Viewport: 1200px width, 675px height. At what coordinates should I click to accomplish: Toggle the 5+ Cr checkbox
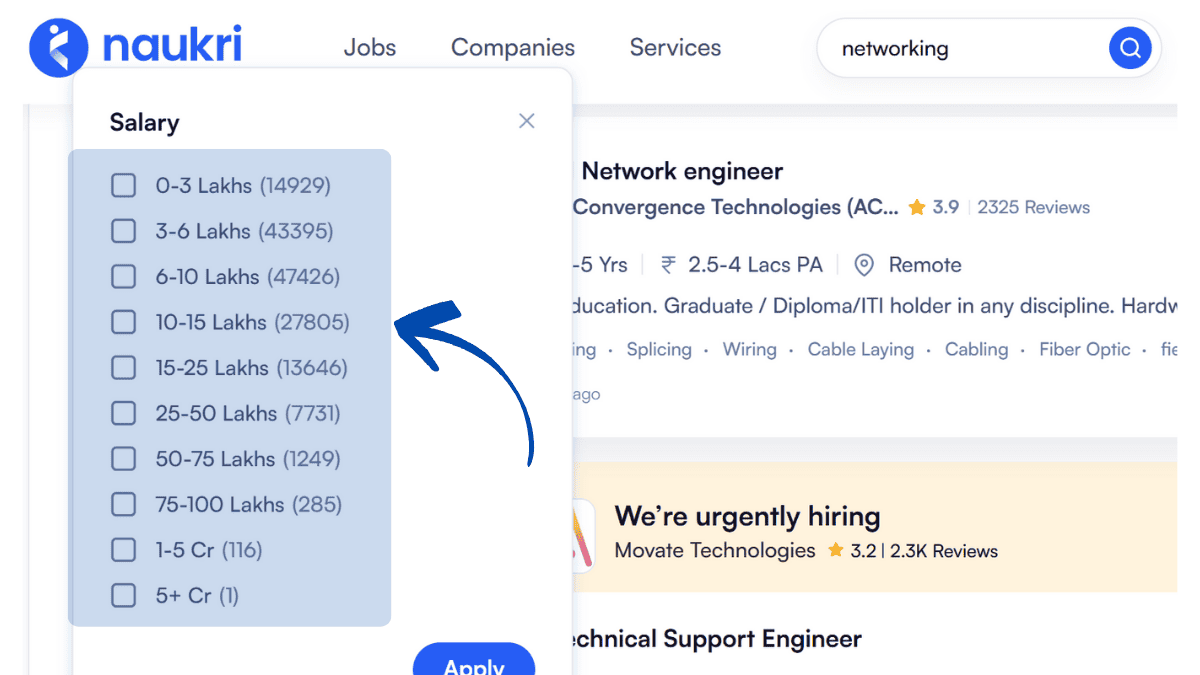click(123, 596)
